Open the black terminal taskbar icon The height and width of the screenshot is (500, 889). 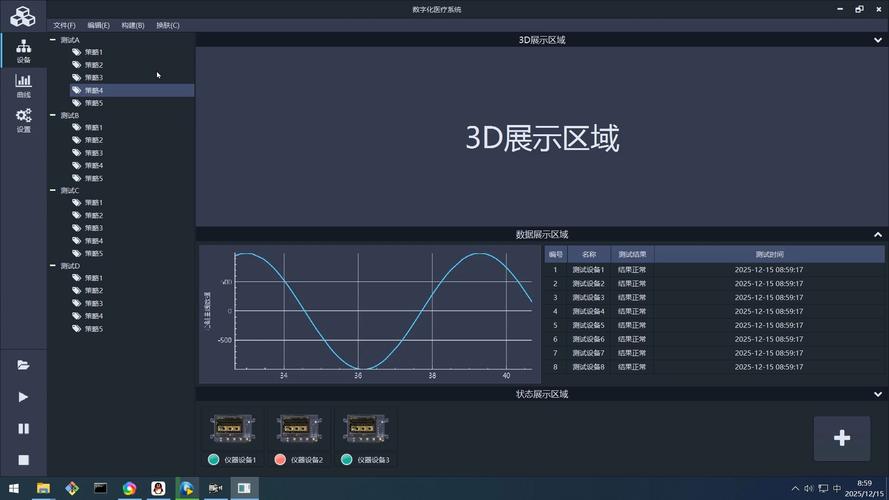pos(100,488)
